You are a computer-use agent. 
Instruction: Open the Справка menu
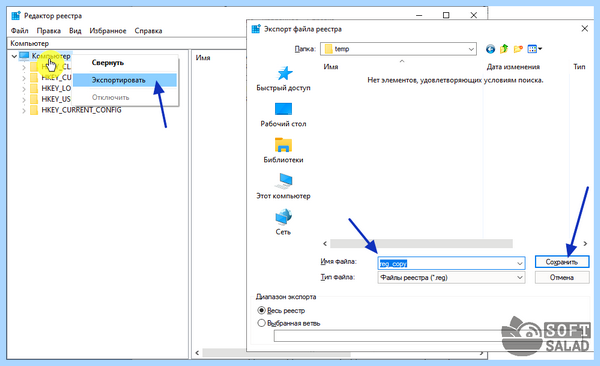pos(148,31)
